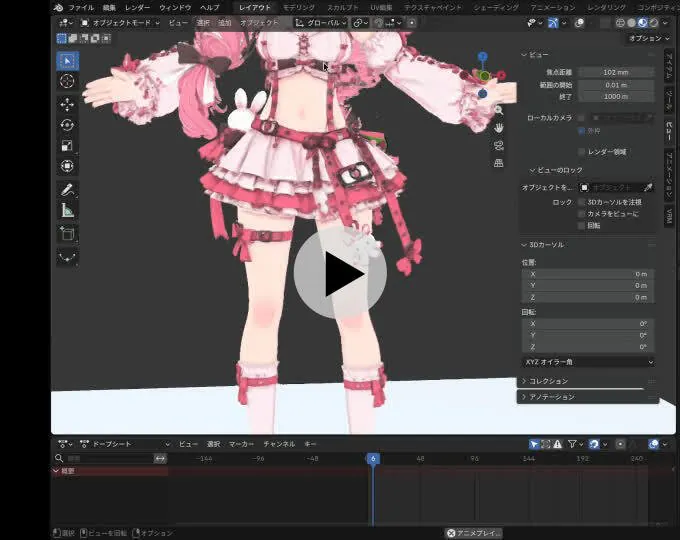680x540 pixels.
Task: Toggle the camera view icon
Action: [499, 145]
